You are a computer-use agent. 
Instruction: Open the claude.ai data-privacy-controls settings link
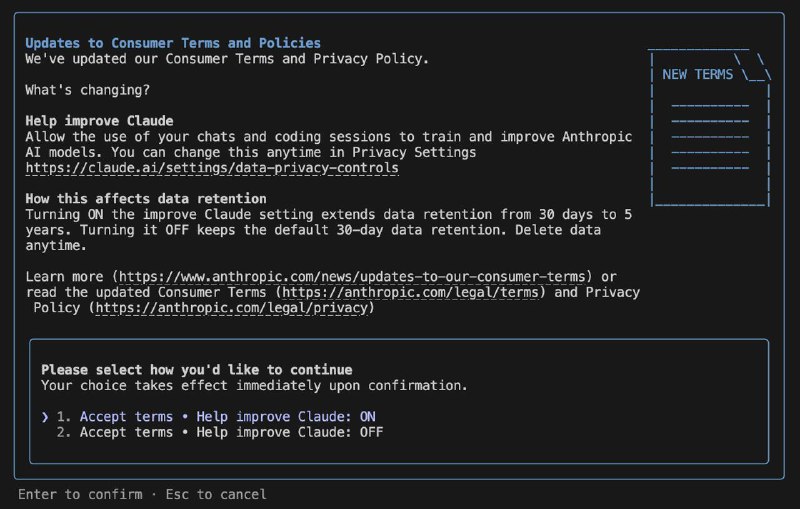[x=211, y=168]
